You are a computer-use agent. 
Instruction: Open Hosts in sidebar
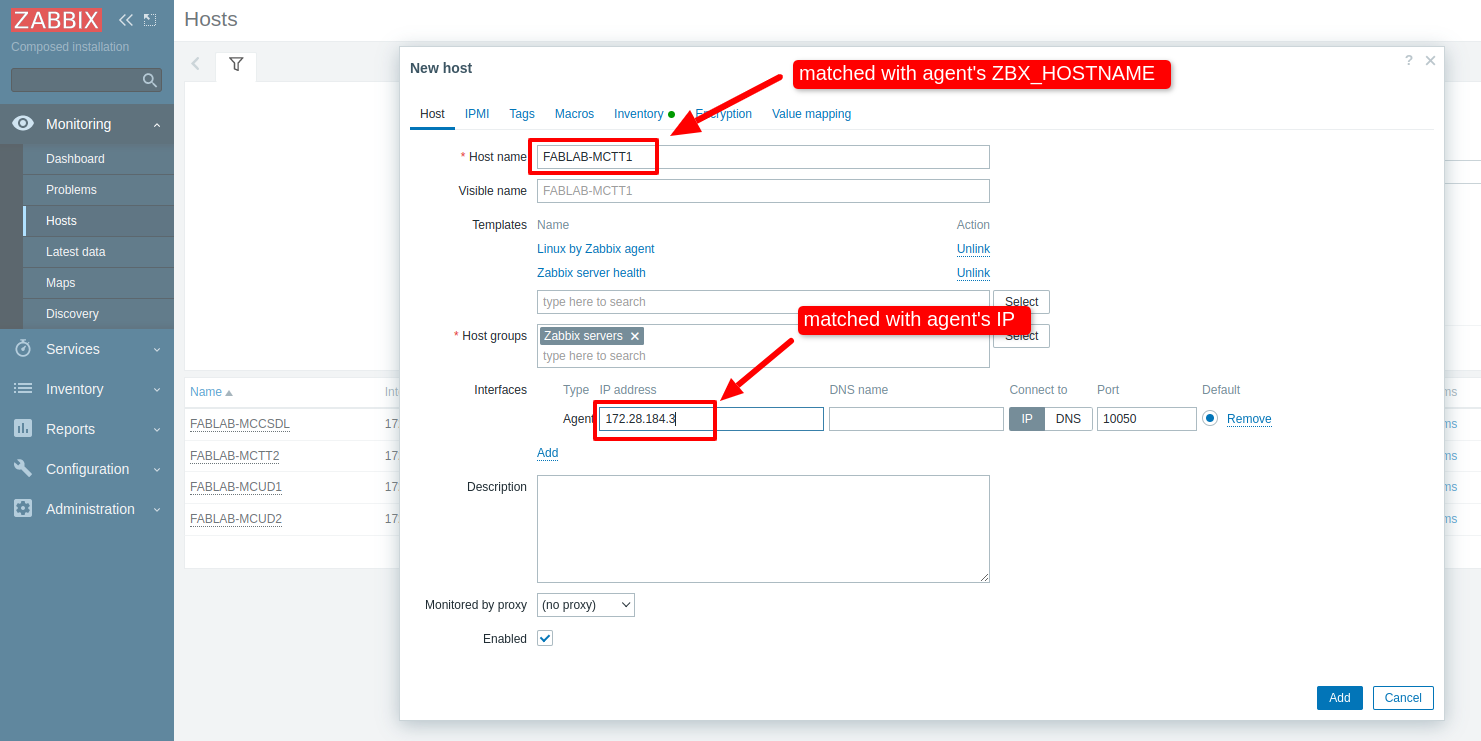pyautogui.click(x=98, y=221)
